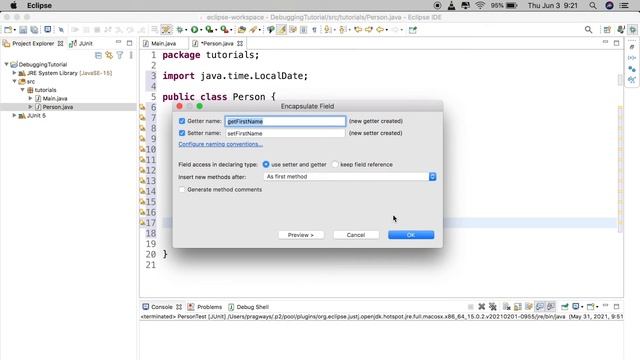Click the Pin Console icon
The image size is (640, 360).
(564, 307)
